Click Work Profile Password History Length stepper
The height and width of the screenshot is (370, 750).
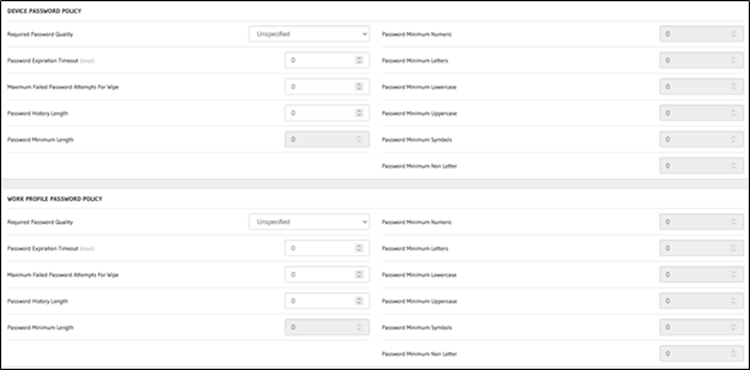click(359, 301)
